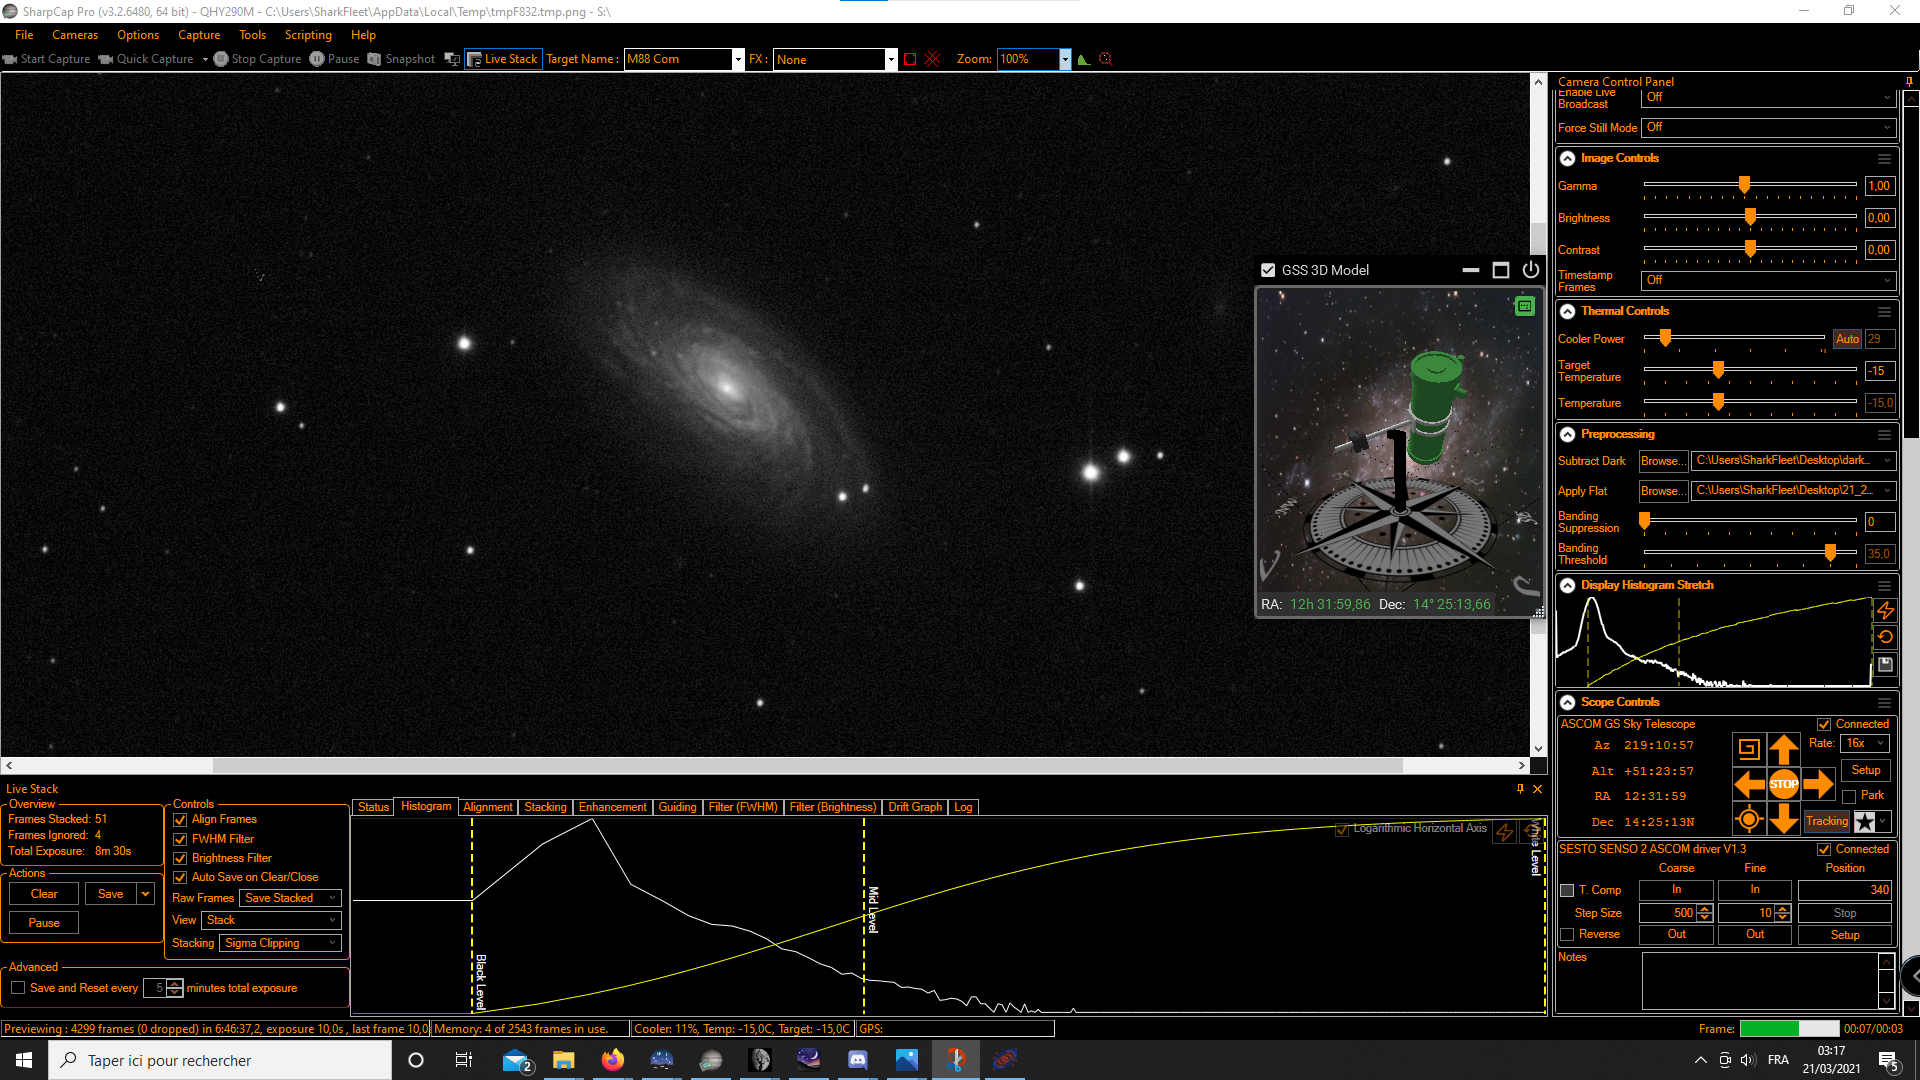This screenshot has width=1920, height=1080.
Task: Click the telescope move up arrow
Action: (1783, 748)
